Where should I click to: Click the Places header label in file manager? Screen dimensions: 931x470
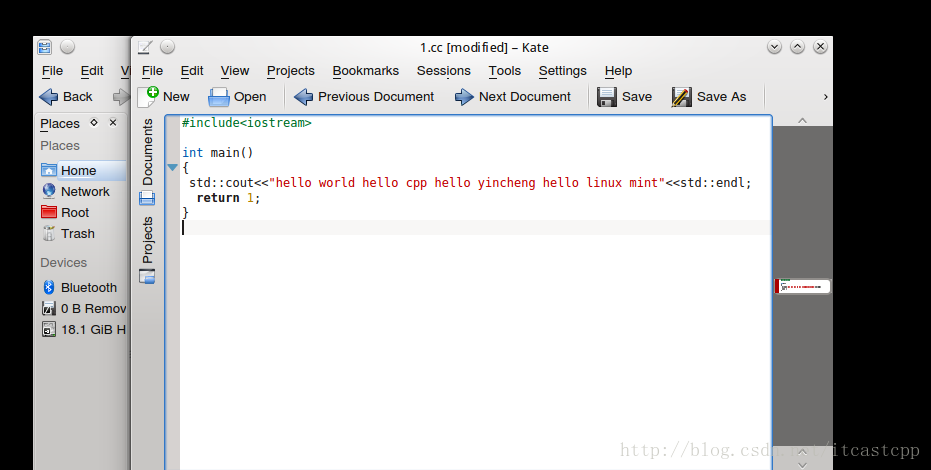60,123
